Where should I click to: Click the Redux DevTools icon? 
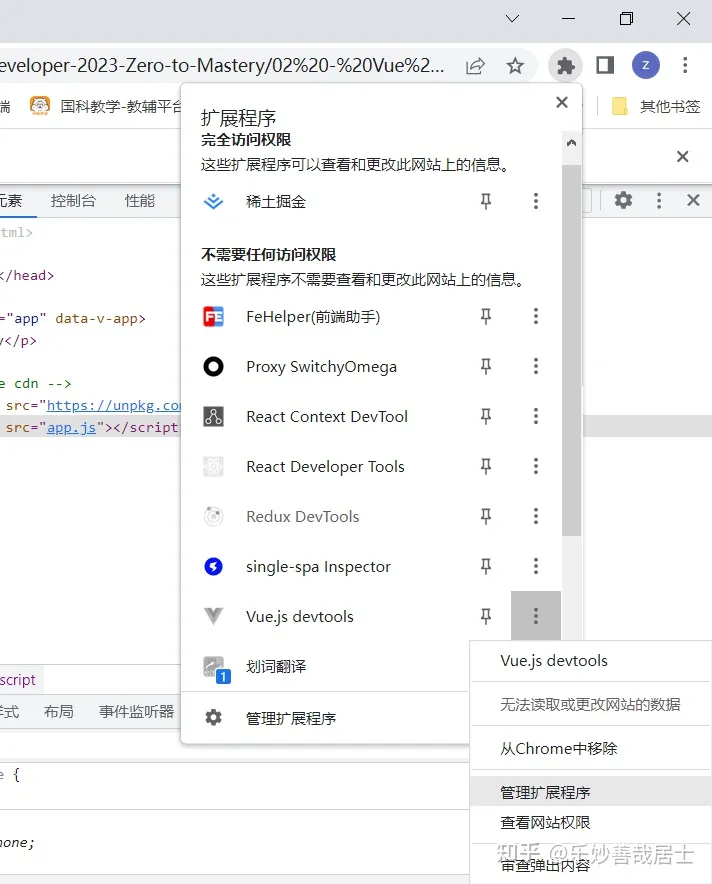(213, 516)
